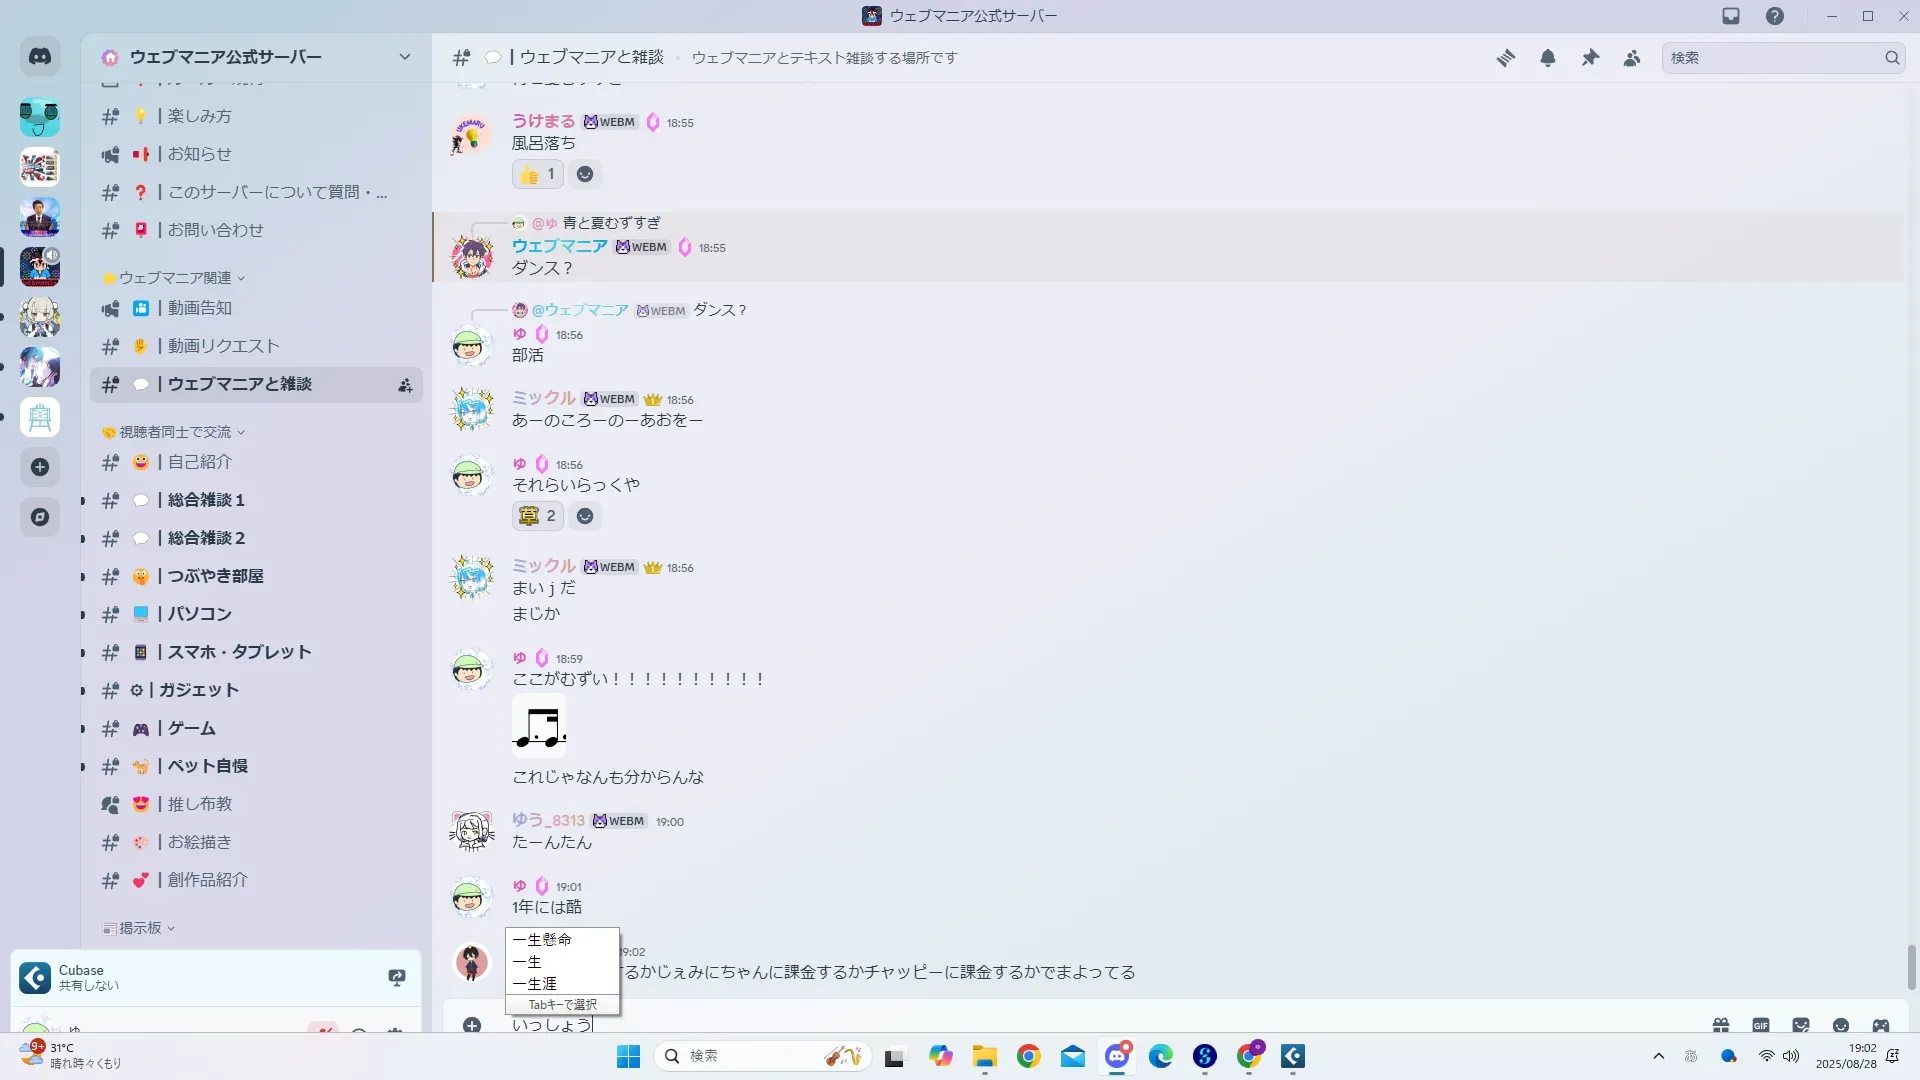This screenshot has width=1920, height=1080.
Task: Open the discover servers compass icon
Action: tap(40, 517)
